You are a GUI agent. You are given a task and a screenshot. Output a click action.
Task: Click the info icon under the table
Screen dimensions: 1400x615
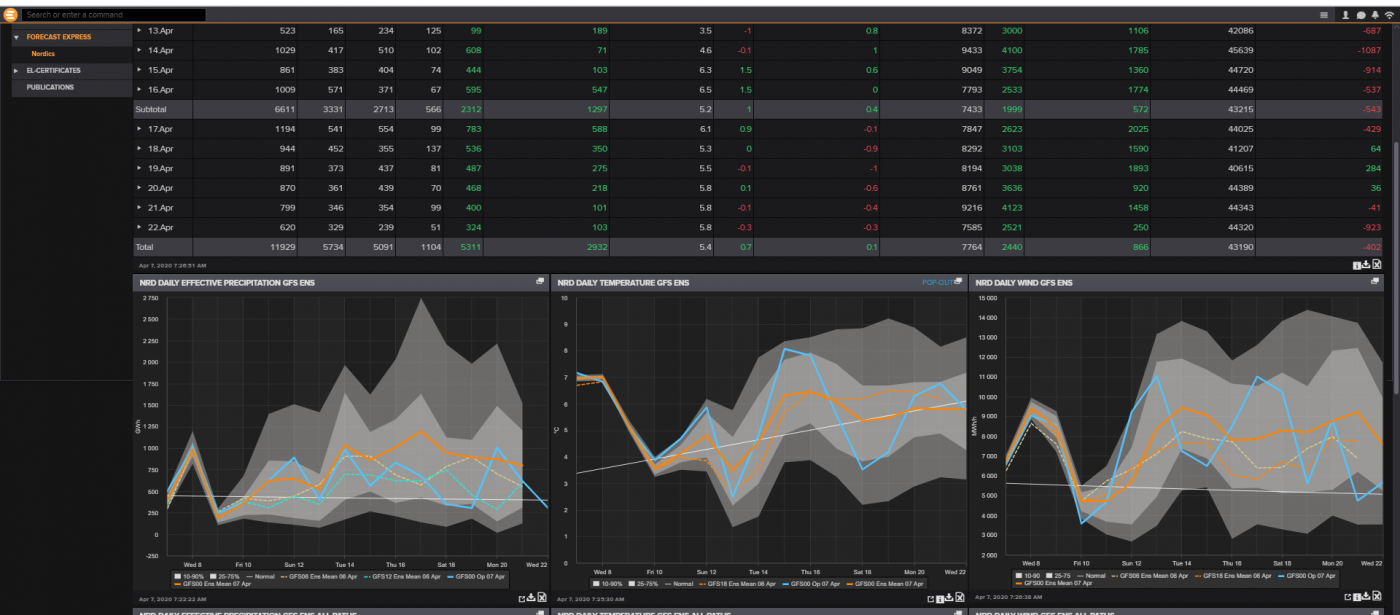click(1357, 264)
